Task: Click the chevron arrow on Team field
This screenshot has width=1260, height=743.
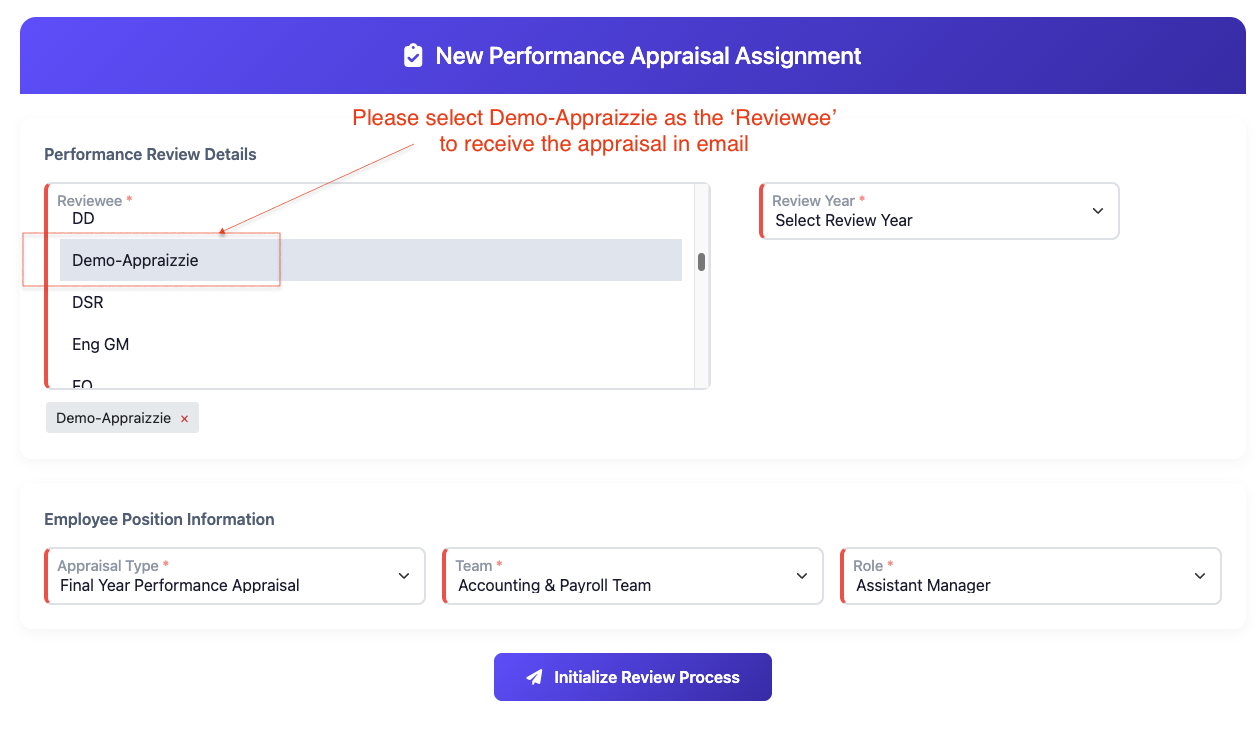Action: (x=802, y=576)
